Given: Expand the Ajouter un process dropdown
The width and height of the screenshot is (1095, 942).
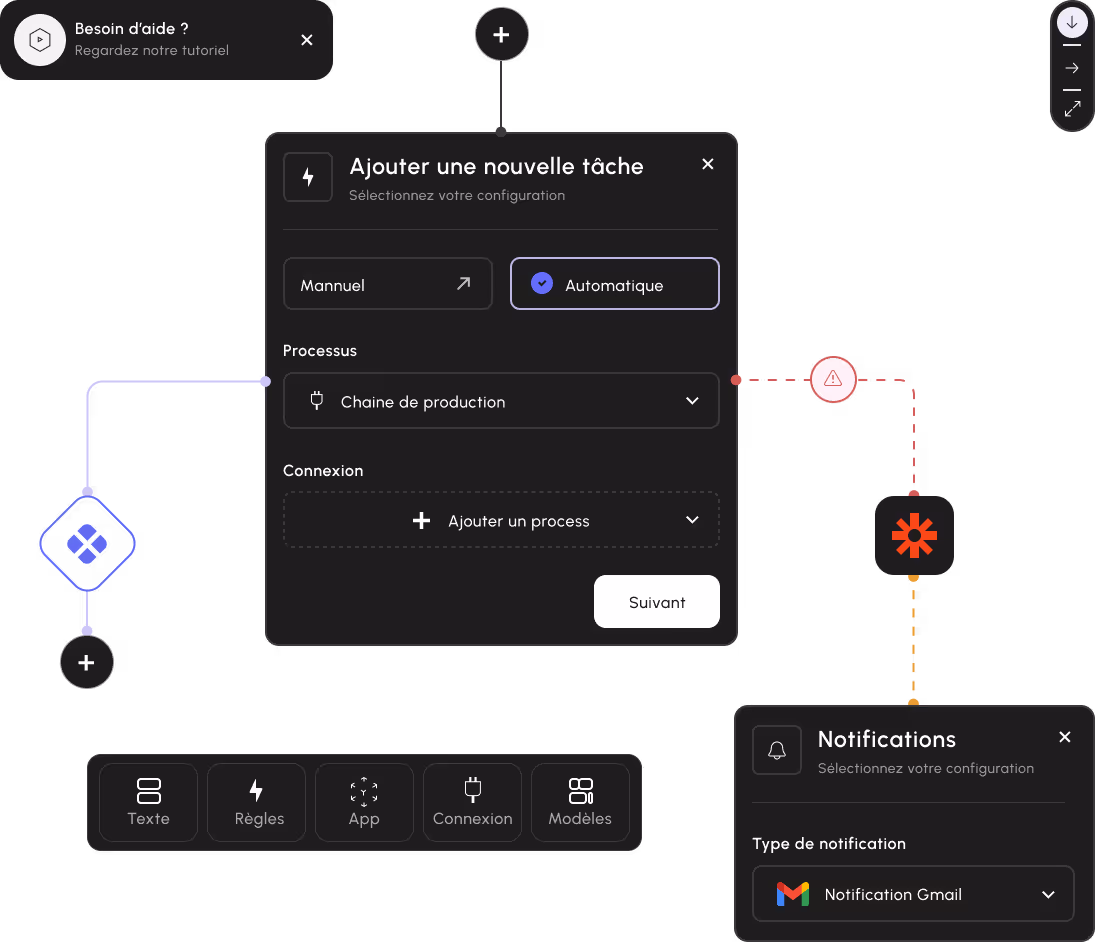Looking at the screenshot, I should pos(501,520).
